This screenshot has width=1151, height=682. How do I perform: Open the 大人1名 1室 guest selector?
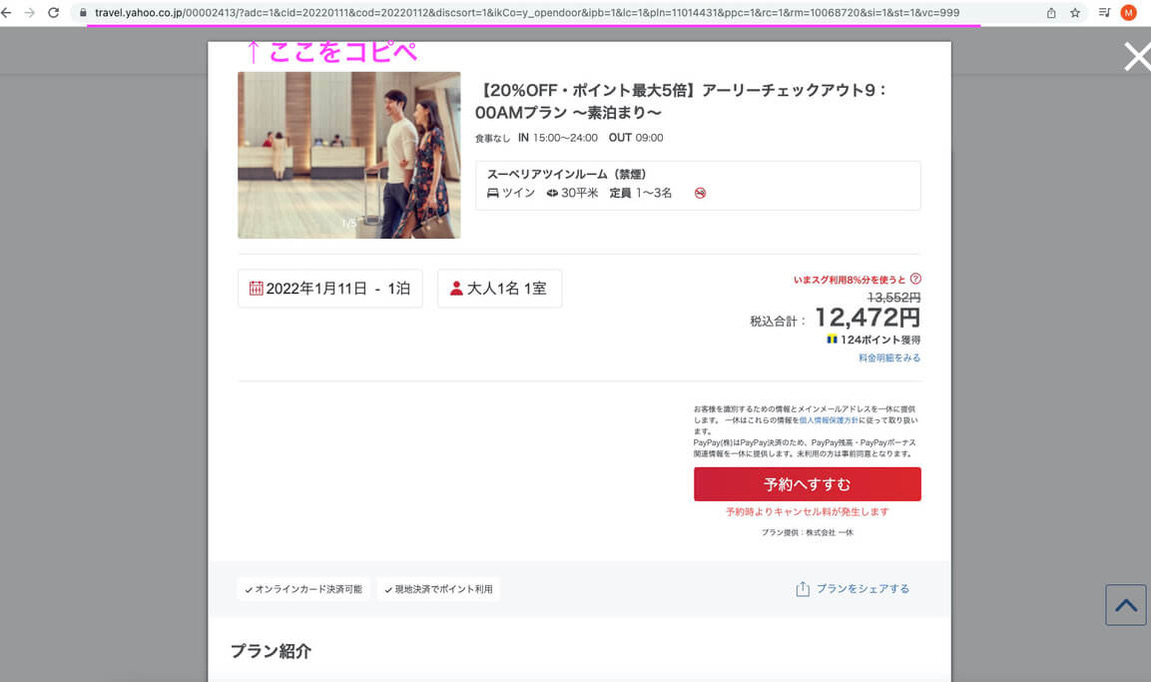click(499, 288)
